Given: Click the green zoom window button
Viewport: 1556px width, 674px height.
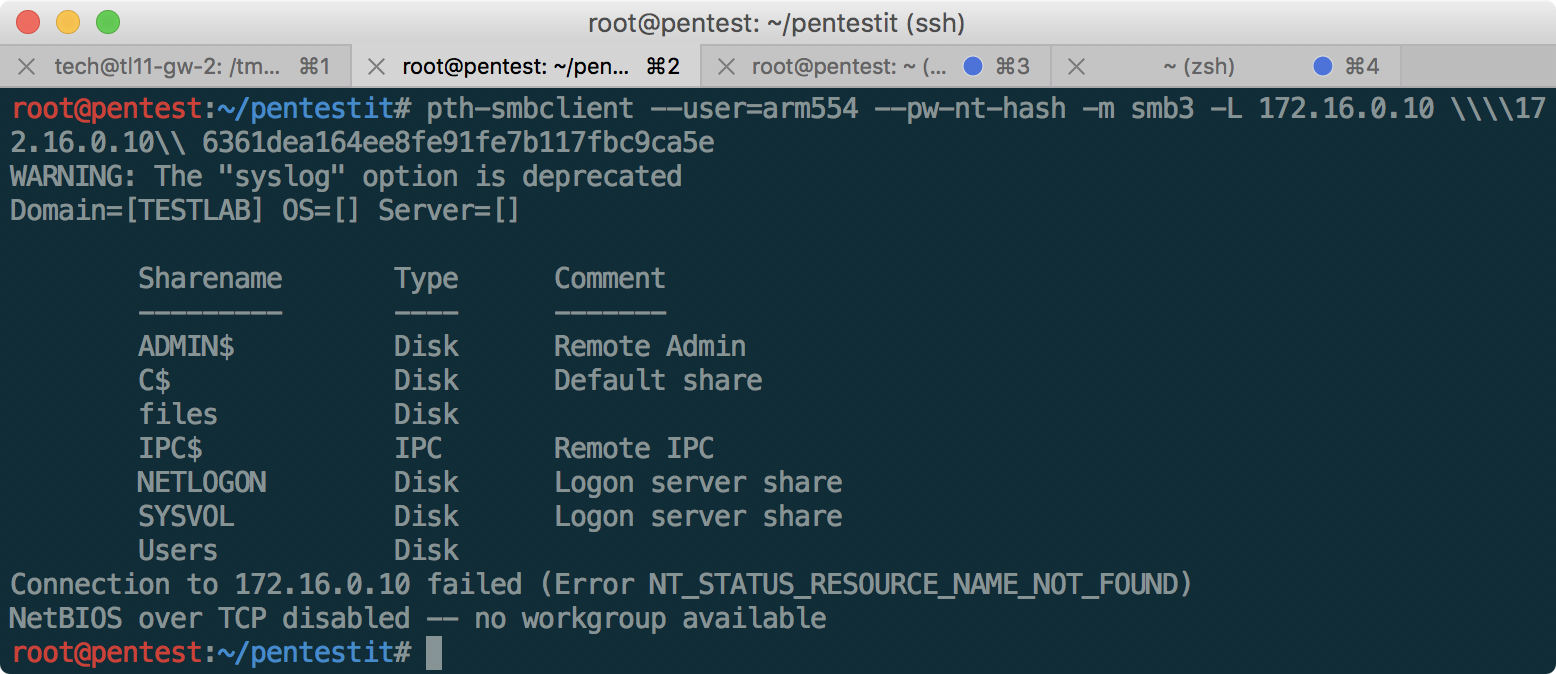Looking at the screenshot, I should 107,21.
